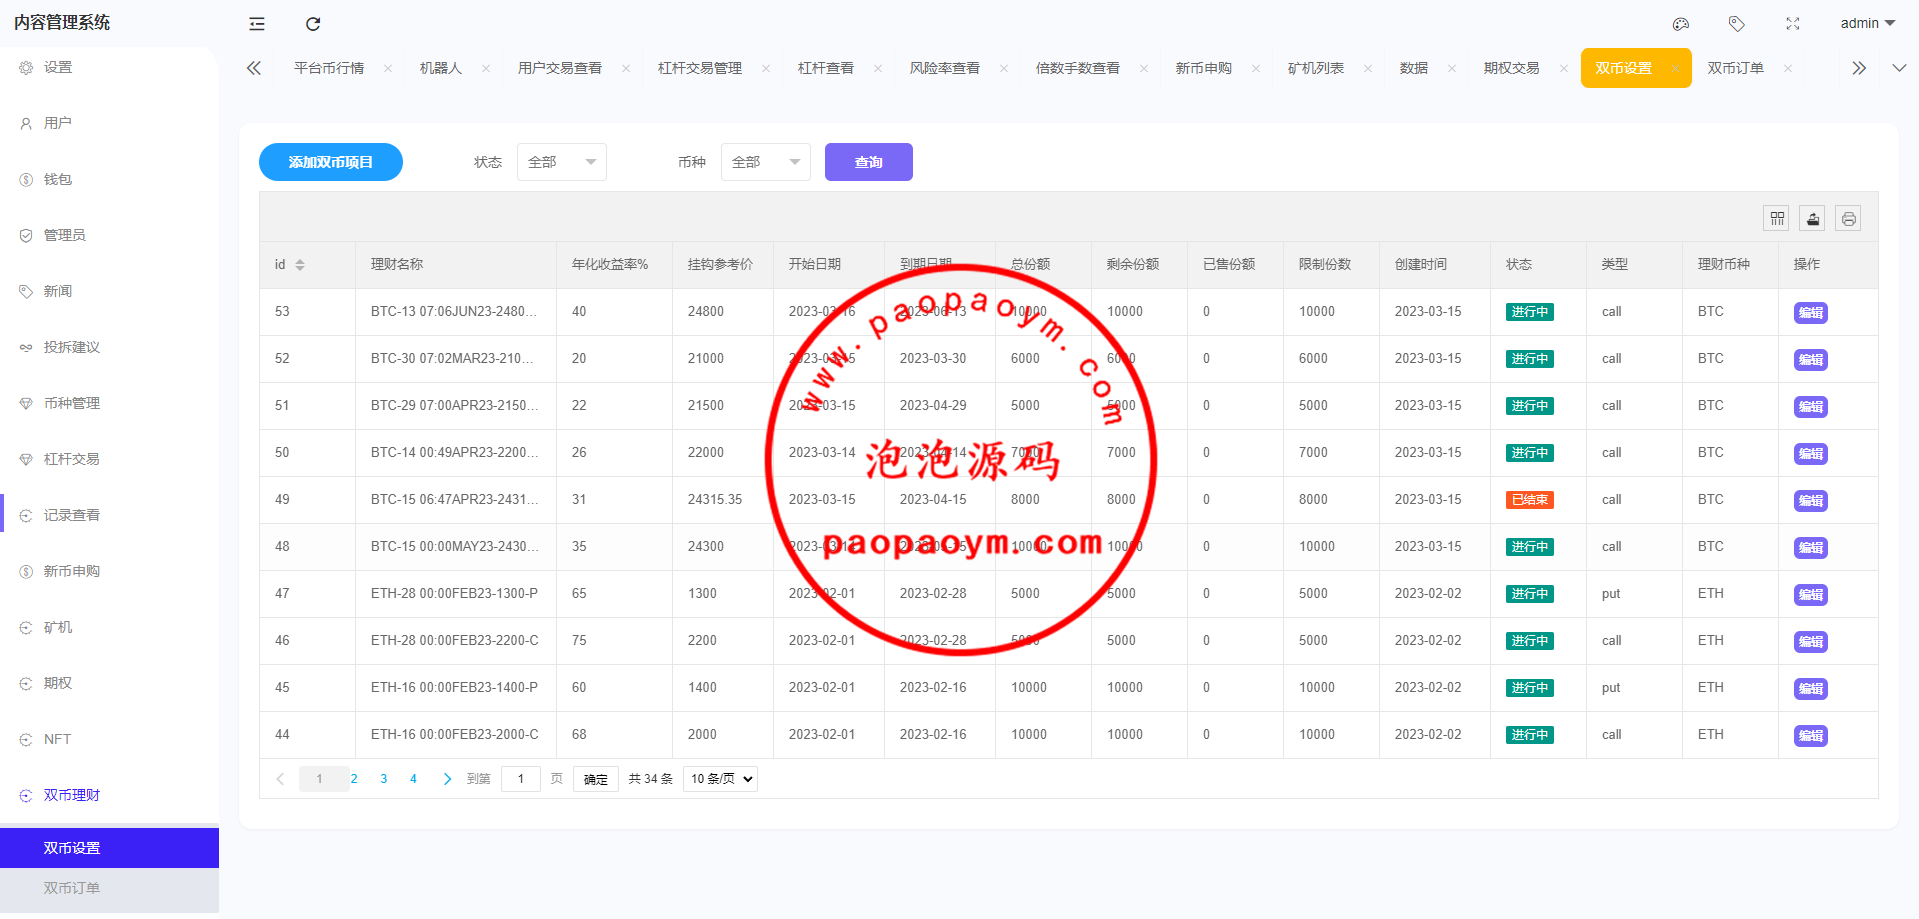
Task: Sort table by the id column arrows
Action: [x=300, y=265]
